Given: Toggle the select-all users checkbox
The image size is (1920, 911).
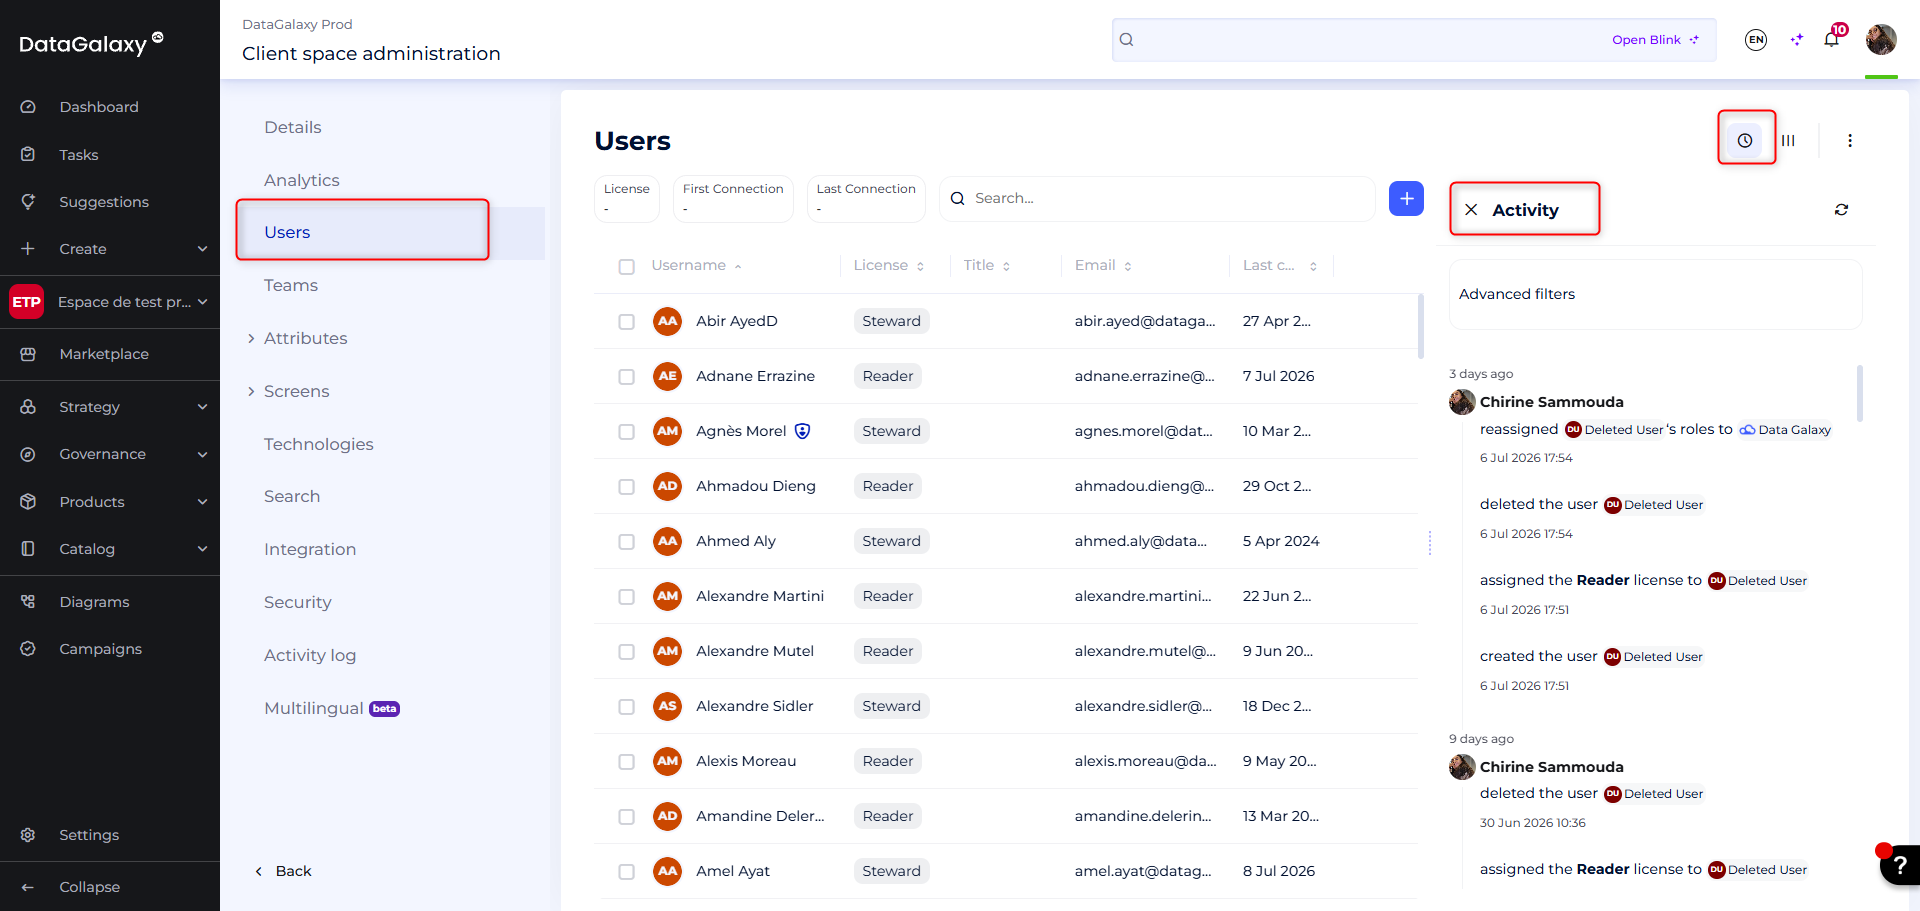Looking at the screenshot, I should point(626,267).
